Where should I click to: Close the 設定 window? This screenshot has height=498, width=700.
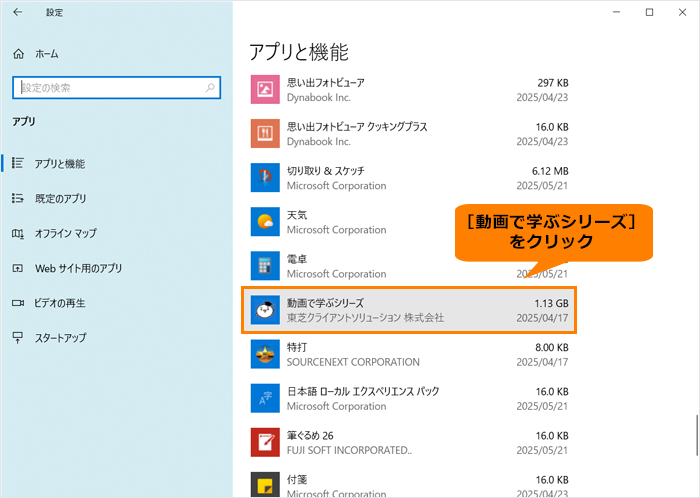pyautogui.click(x=682, y=12)
